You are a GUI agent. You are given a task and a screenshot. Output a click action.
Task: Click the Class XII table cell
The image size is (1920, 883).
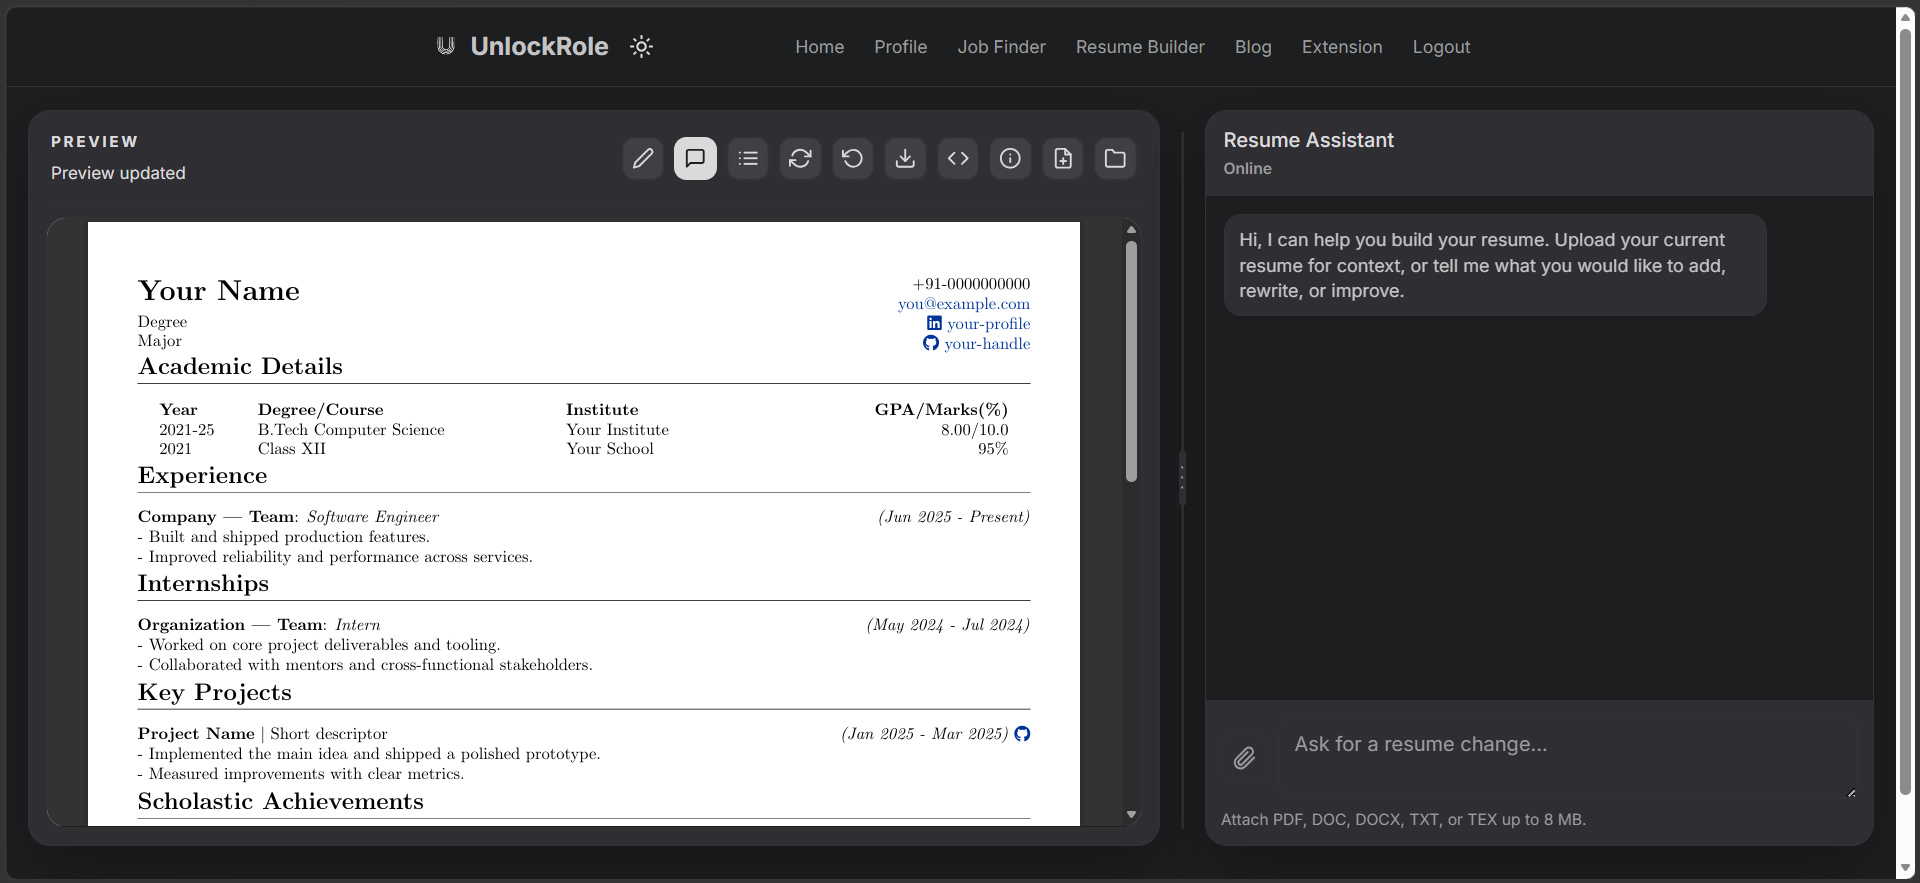tap(292, 449)
